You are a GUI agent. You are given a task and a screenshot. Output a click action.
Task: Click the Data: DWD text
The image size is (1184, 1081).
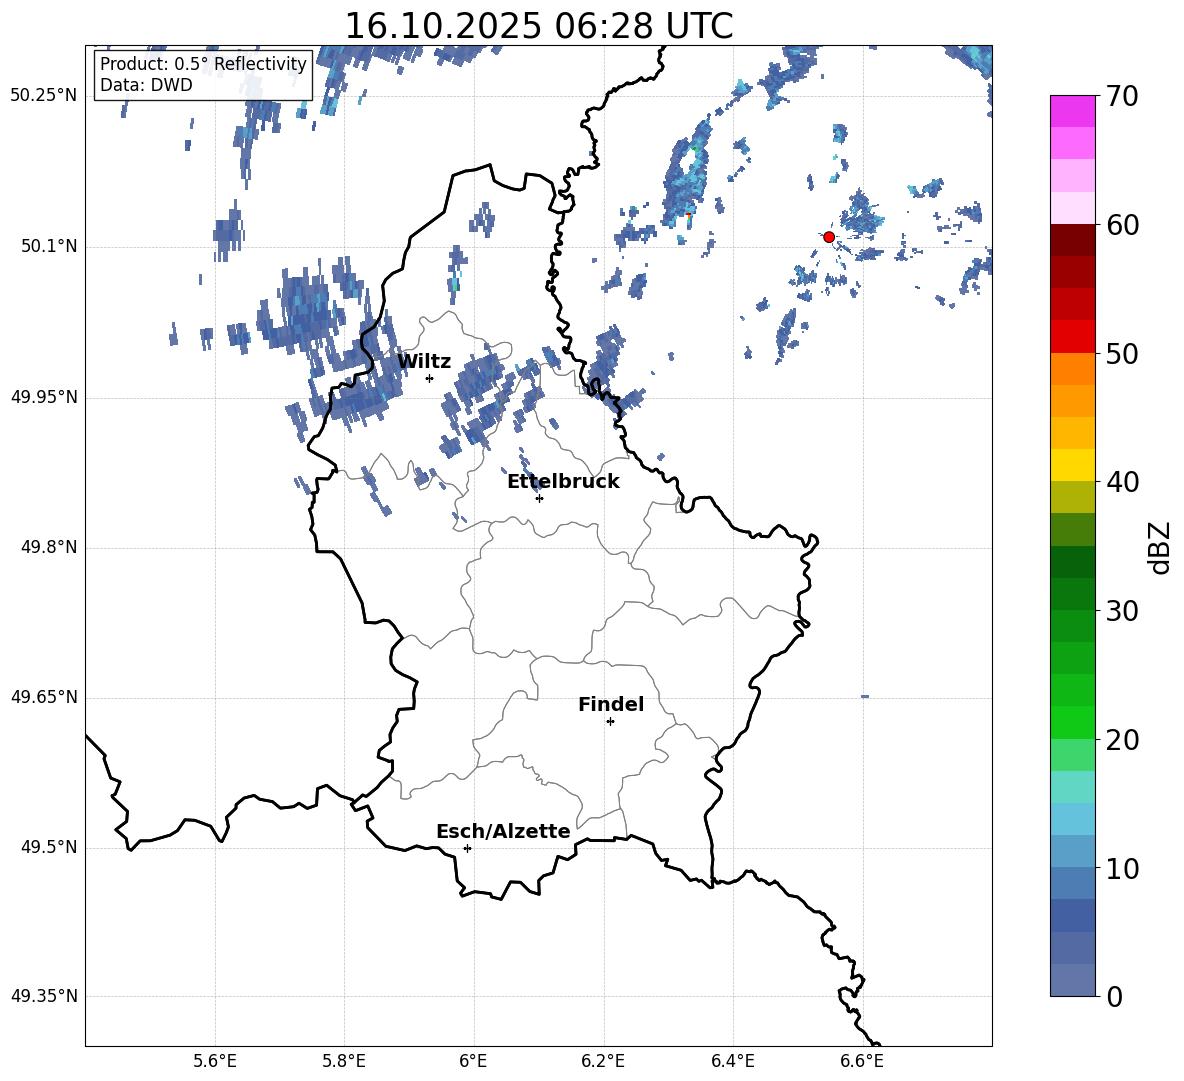[146, 85]
